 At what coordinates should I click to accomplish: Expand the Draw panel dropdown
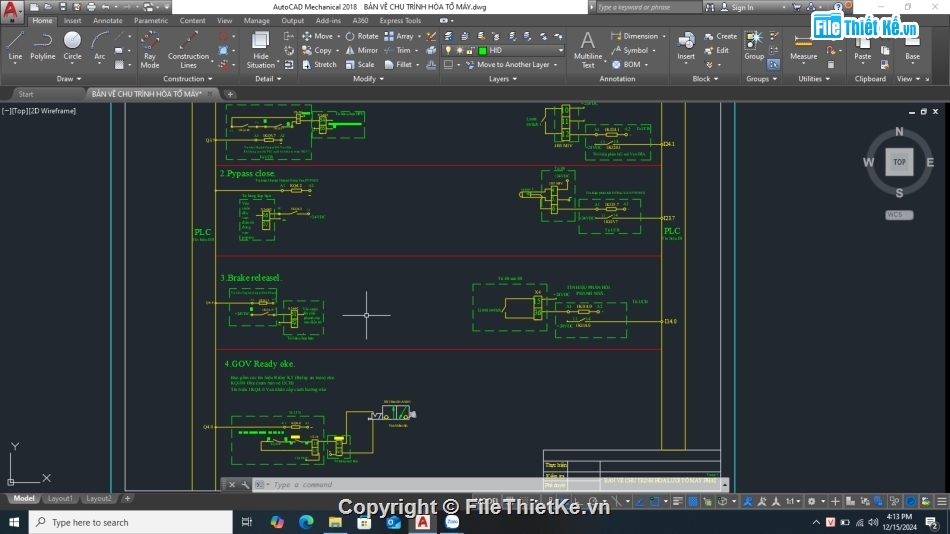click(x=68, y=79)
